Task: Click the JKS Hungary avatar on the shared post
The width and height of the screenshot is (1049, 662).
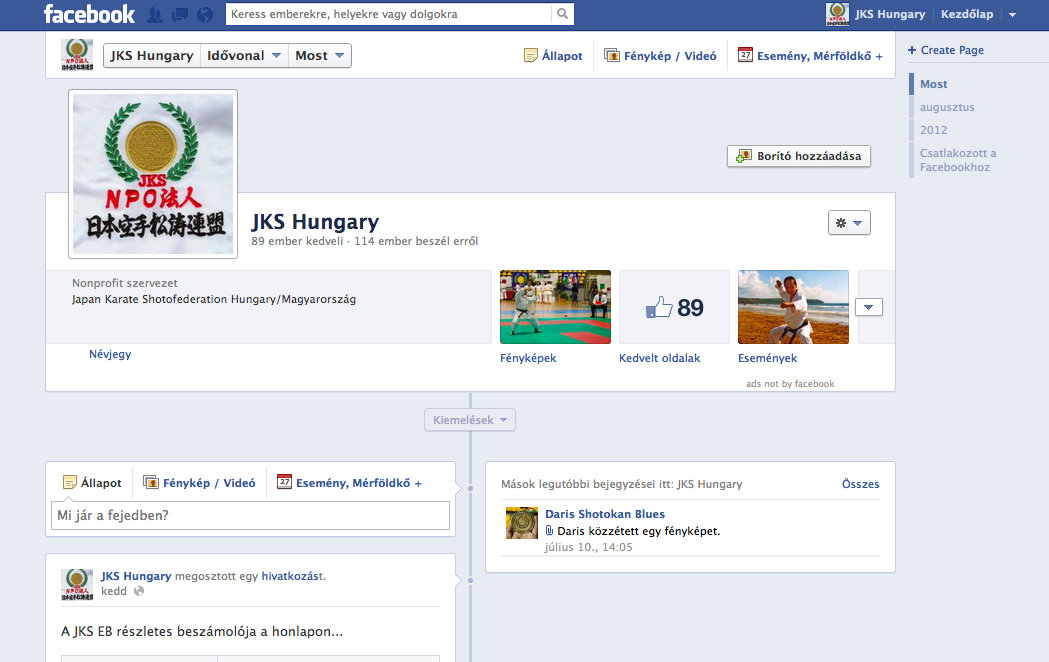Action: 77,585
